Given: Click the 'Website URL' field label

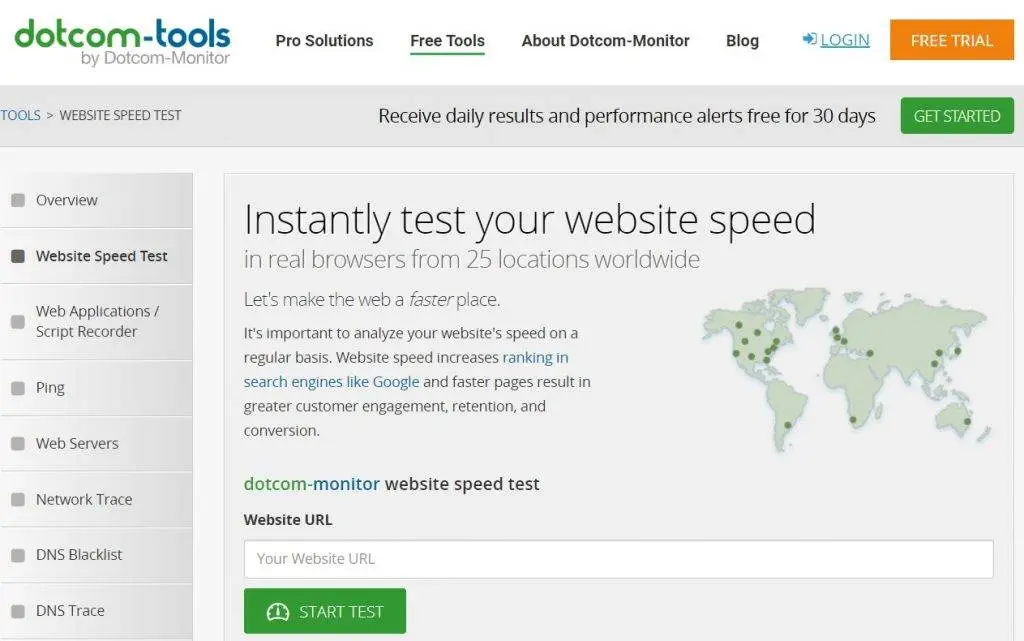Looking at the screenshot, I should point(288,520).
